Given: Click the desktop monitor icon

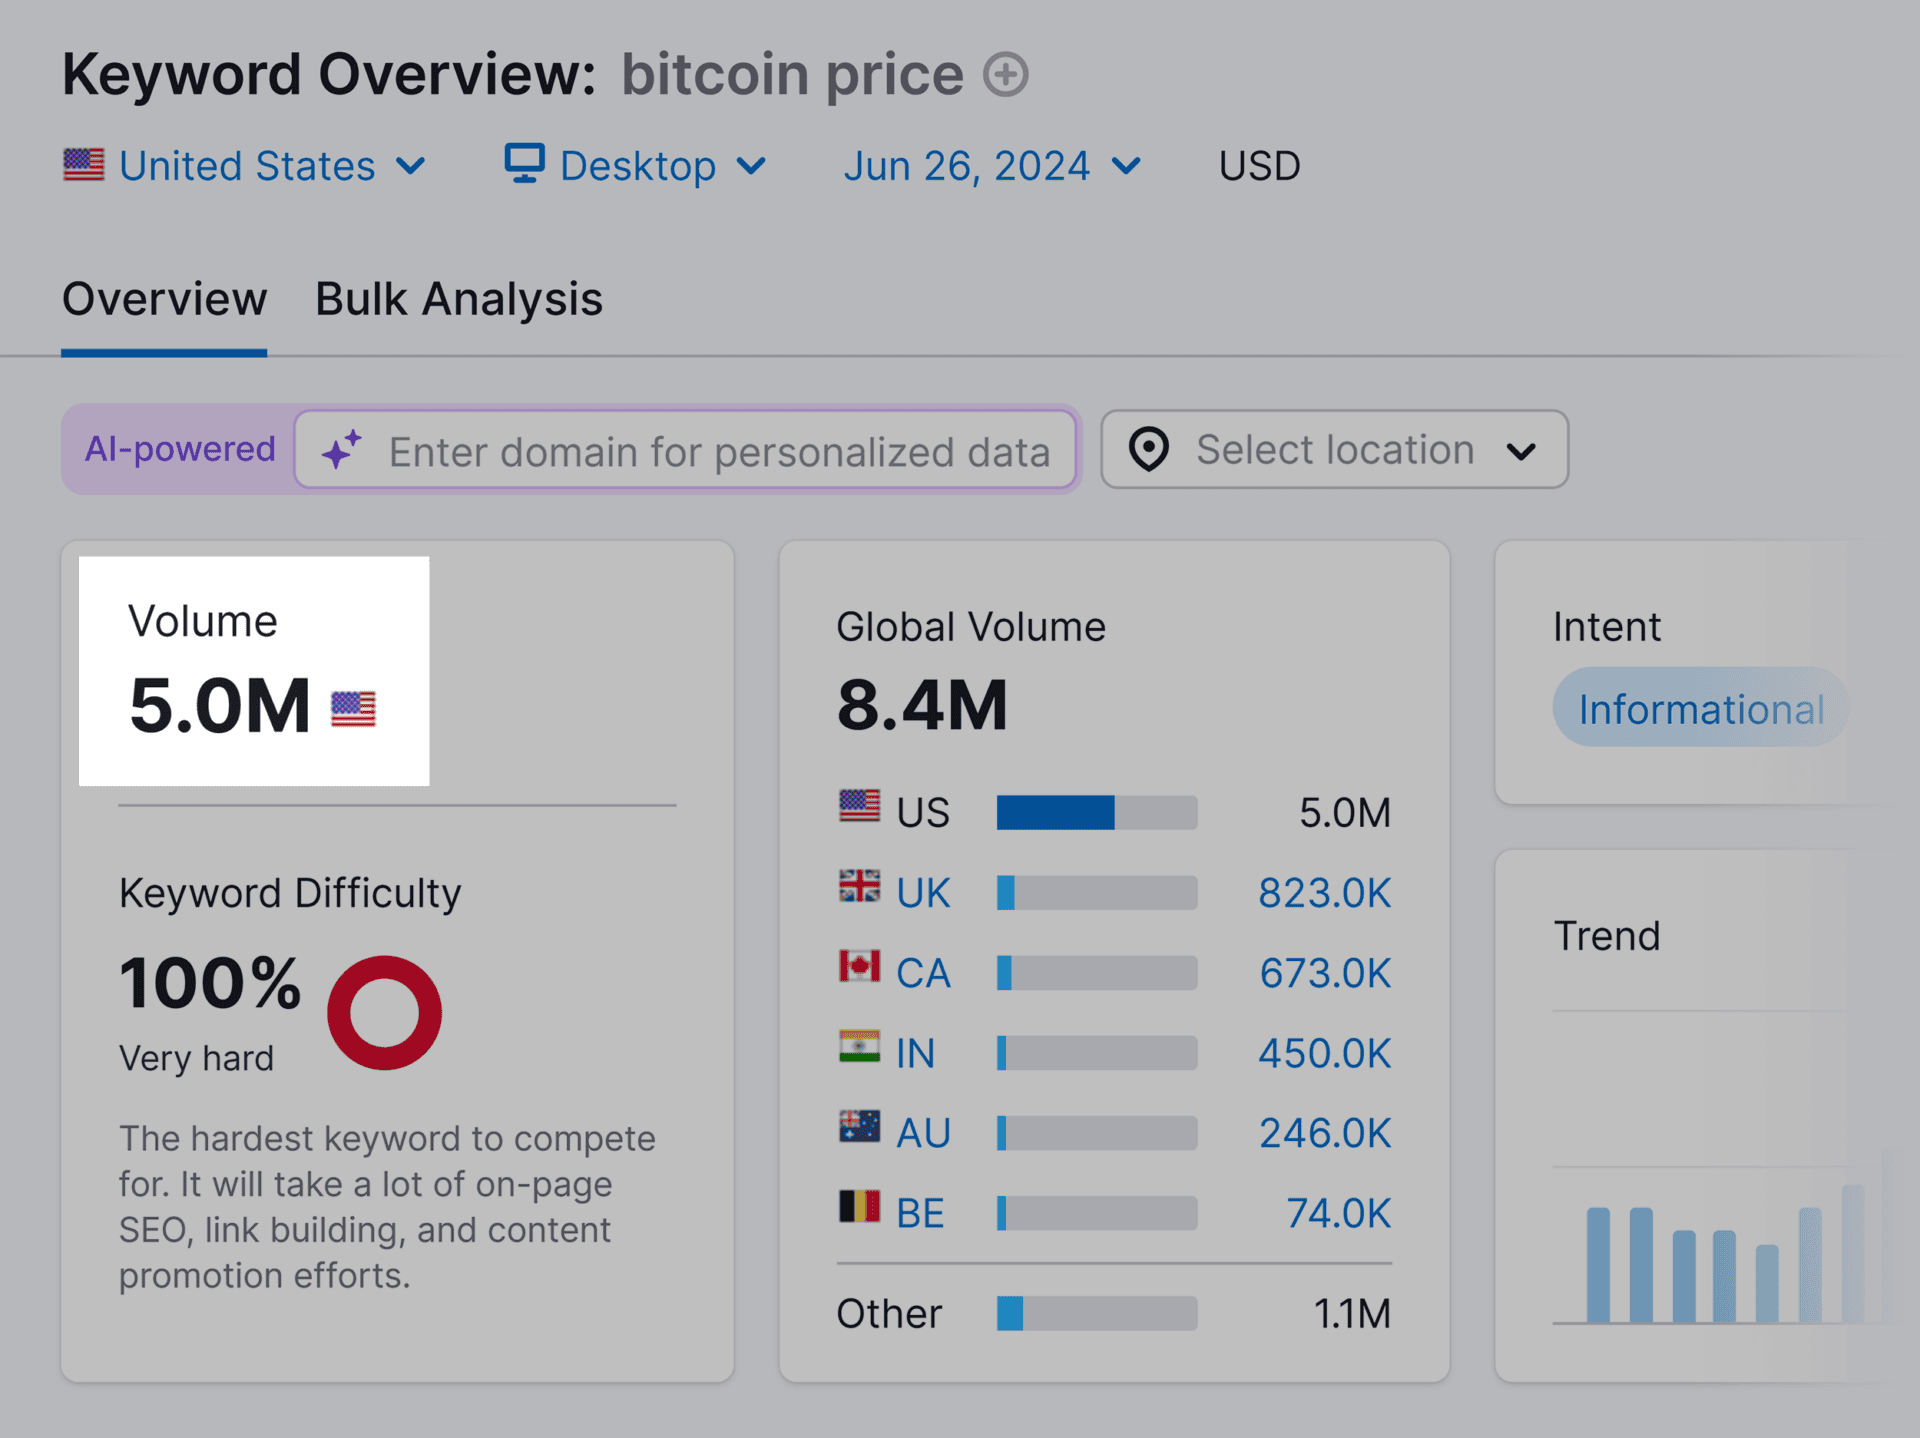Looking at the screenshot, I should click(x=524, y=164).
